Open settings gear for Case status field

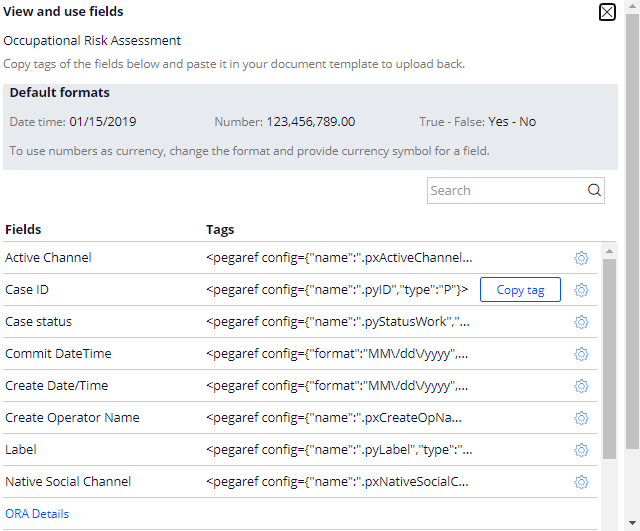coord(581,322)
